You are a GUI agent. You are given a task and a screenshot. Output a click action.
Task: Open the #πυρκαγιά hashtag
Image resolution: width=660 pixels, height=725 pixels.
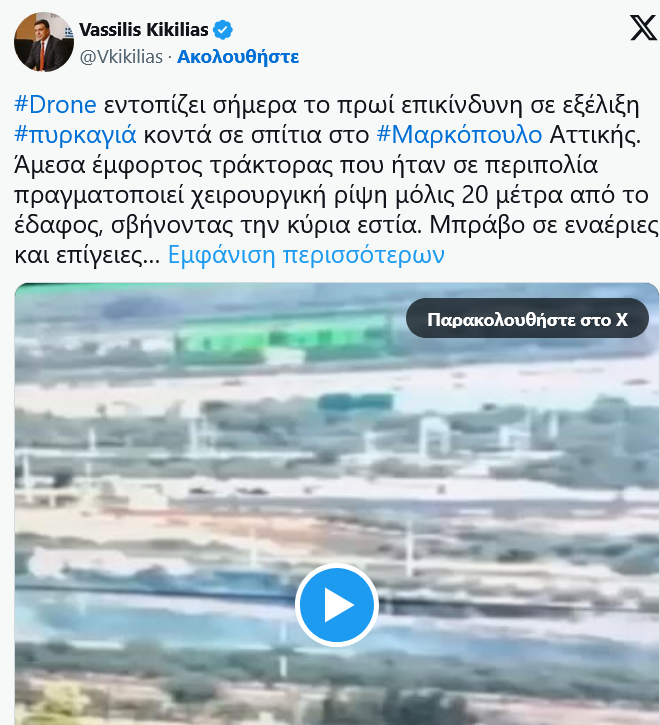pyautogui.click(x=75, y=135)
